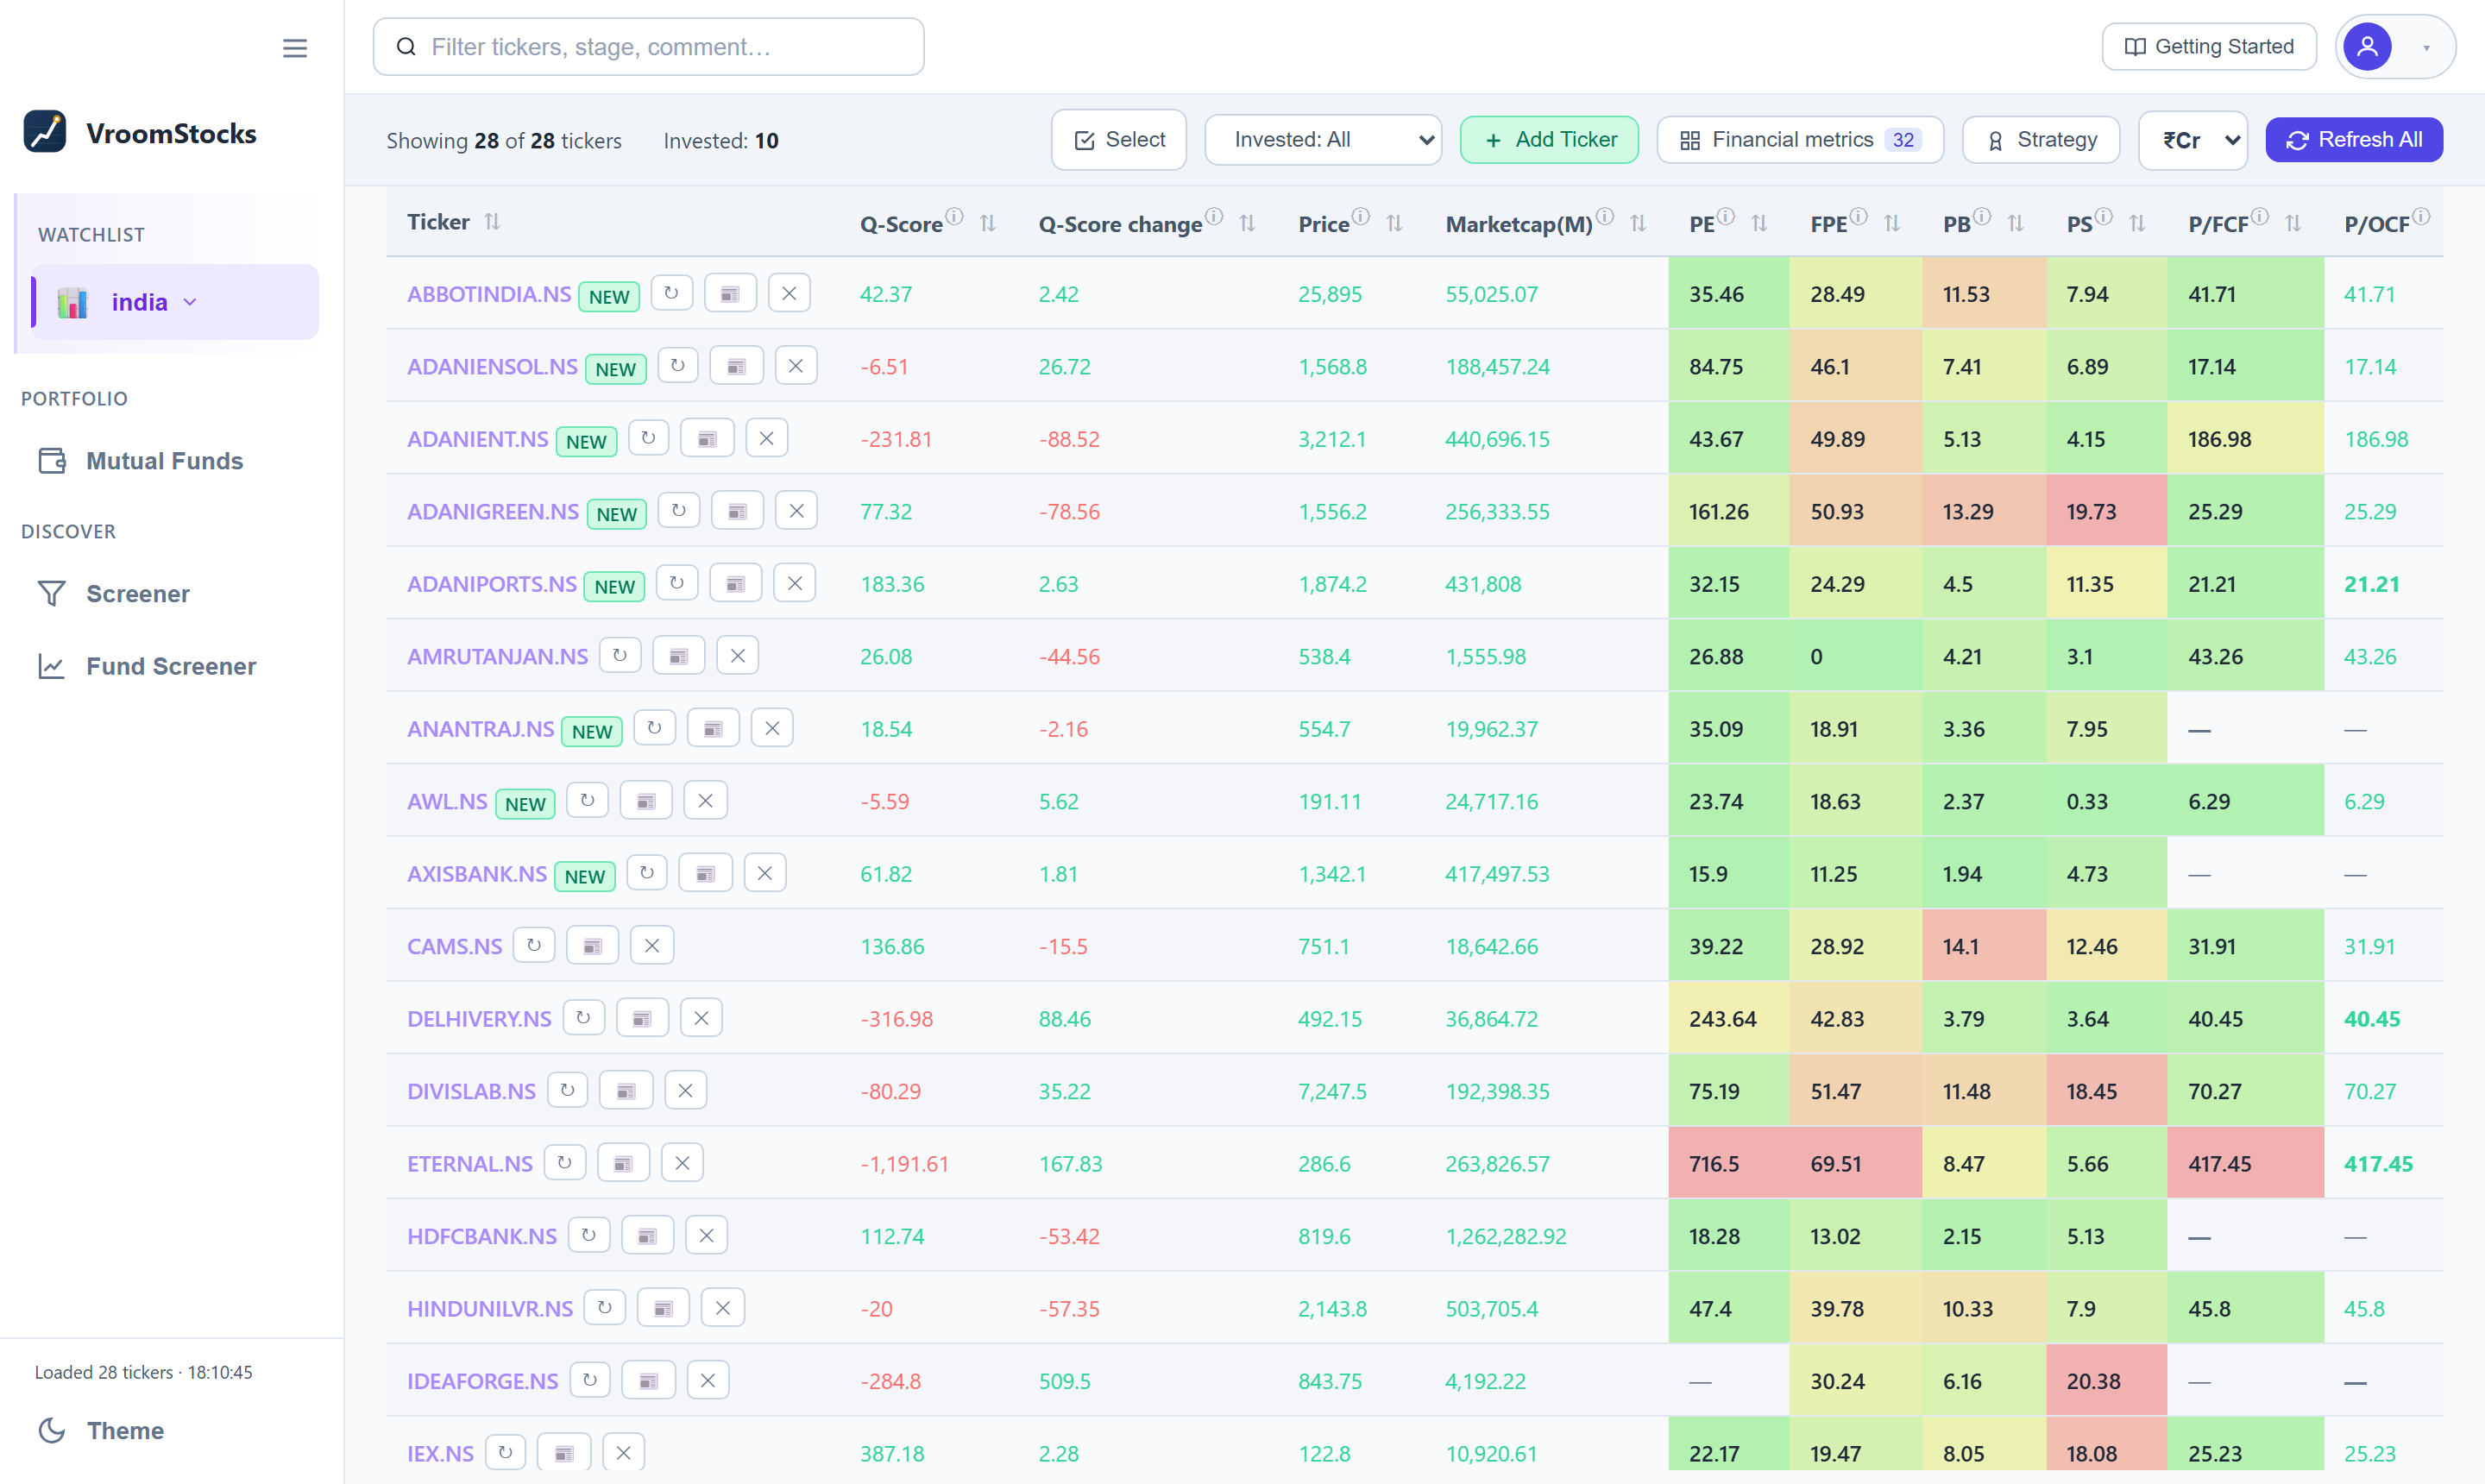Refresh the HDFCBANK.NS ticker

coord(589,1236)
